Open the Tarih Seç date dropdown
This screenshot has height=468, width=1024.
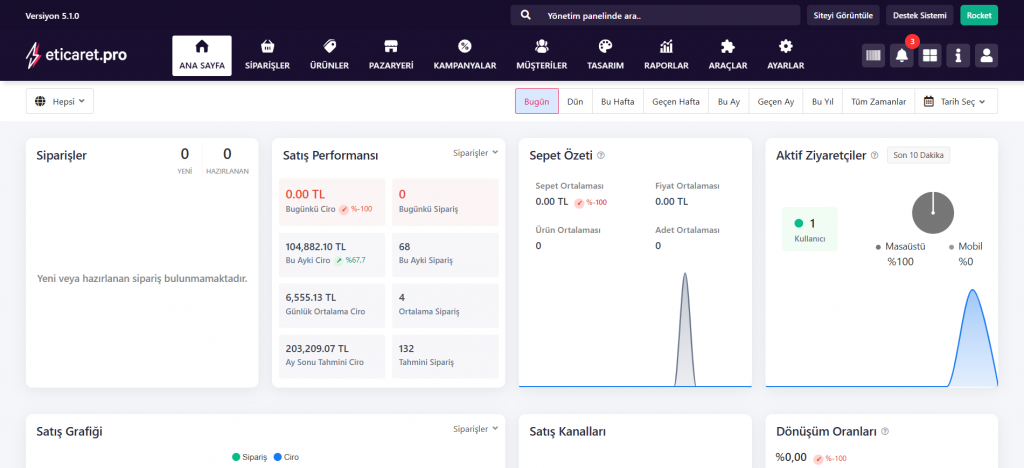pos(960,101)
